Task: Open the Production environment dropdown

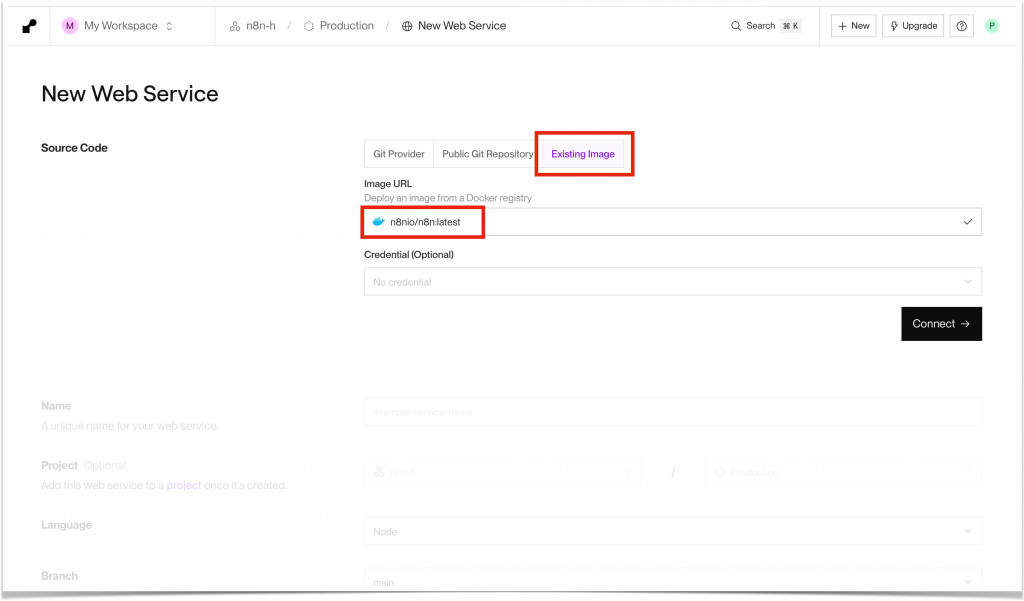Action: point(843,472)
